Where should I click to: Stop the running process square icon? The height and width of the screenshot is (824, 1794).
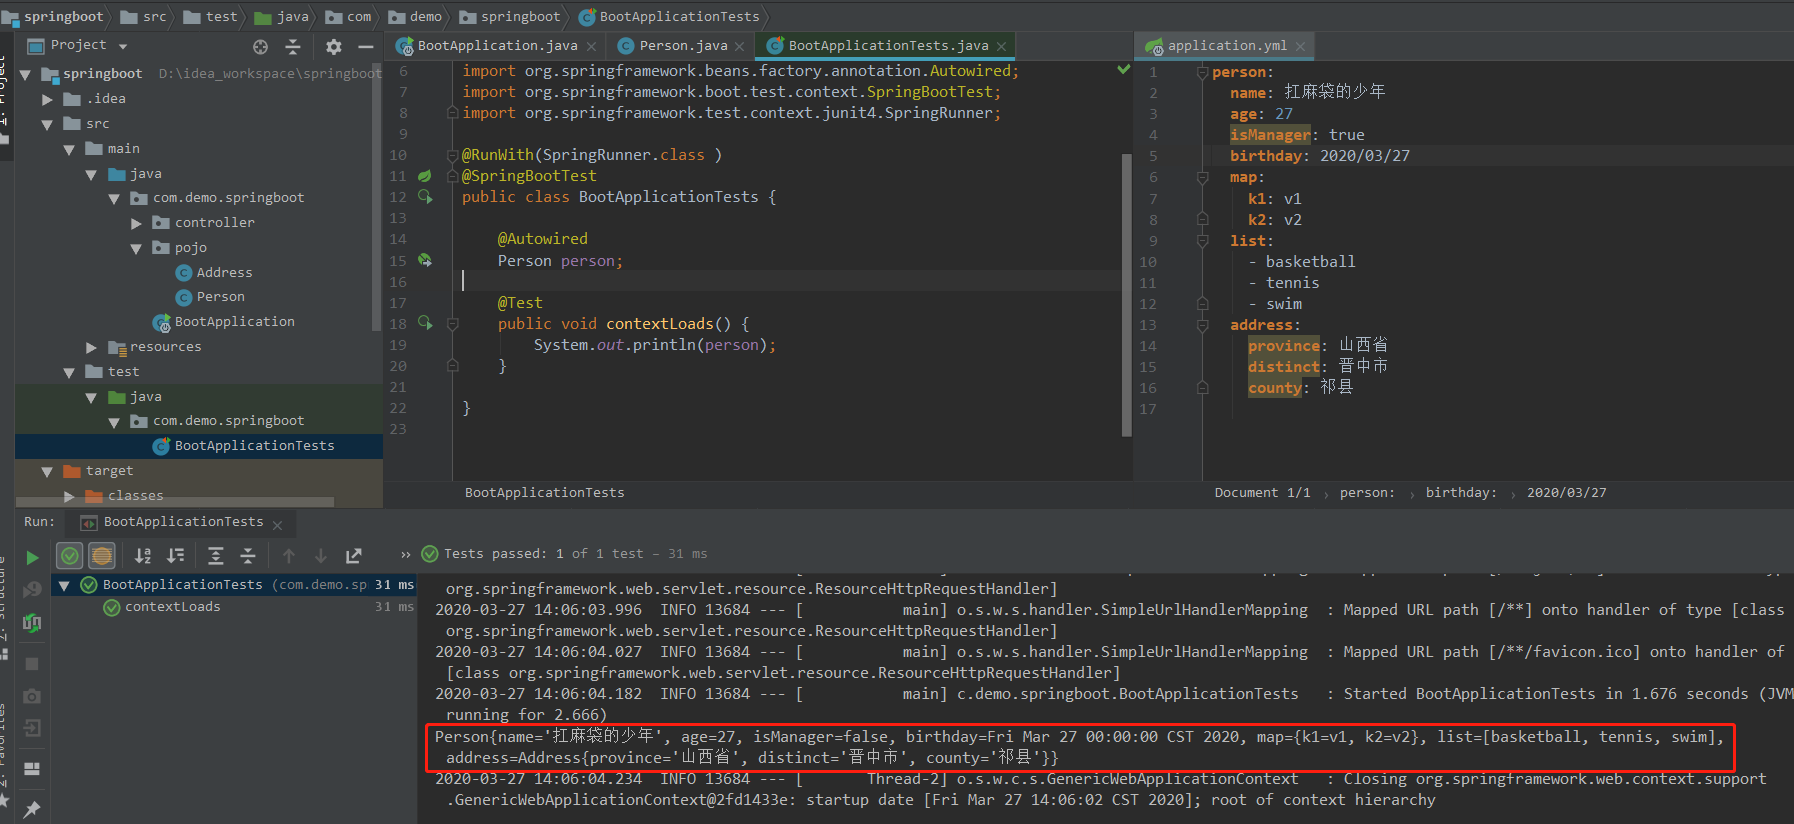(x=32, y=663)
